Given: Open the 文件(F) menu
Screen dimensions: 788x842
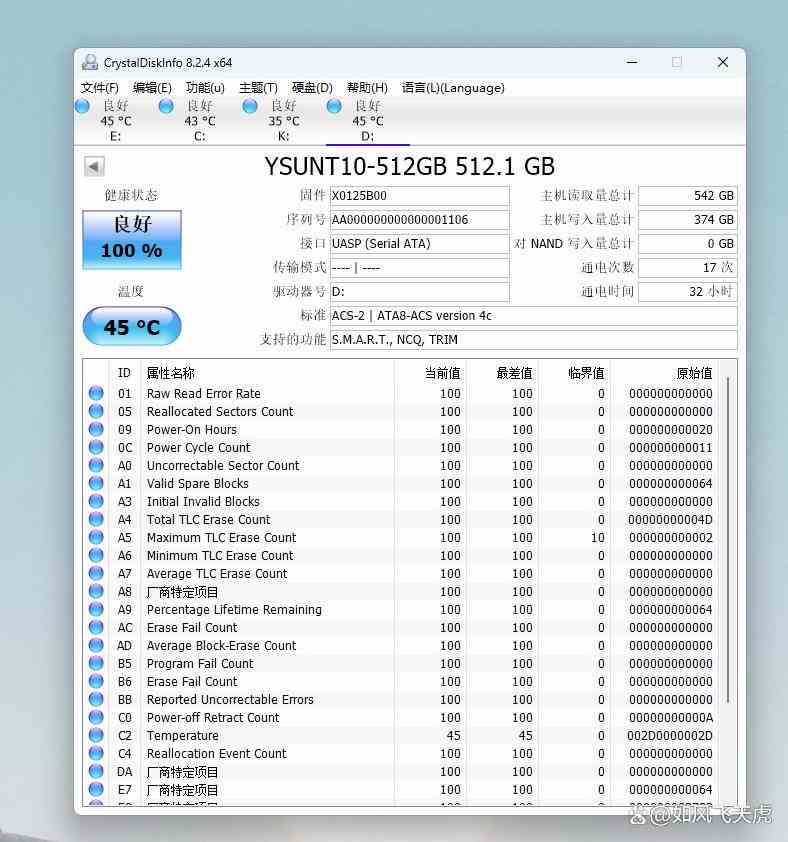Looking at the screenshot, I should pyautogui.click(x=100, y=88).
